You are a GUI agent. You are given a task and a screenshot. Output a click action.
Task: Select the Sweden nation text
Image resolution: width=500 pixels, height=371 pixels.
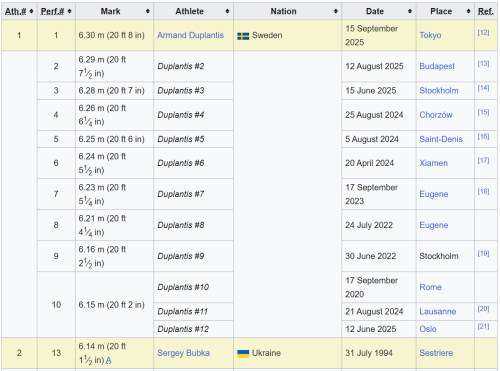click(x=267, y=35)
